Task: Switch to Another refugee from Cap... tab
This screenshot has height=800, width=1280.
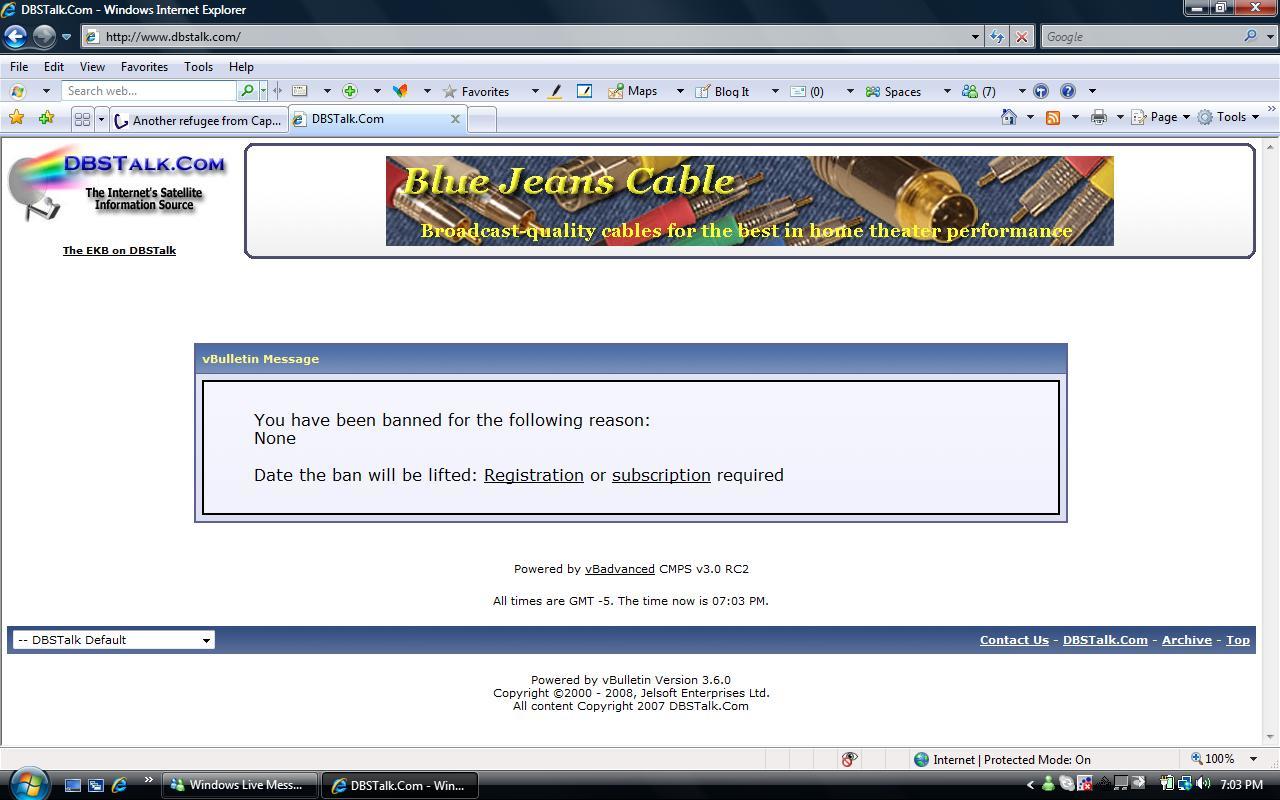Action: click(198, 120)
